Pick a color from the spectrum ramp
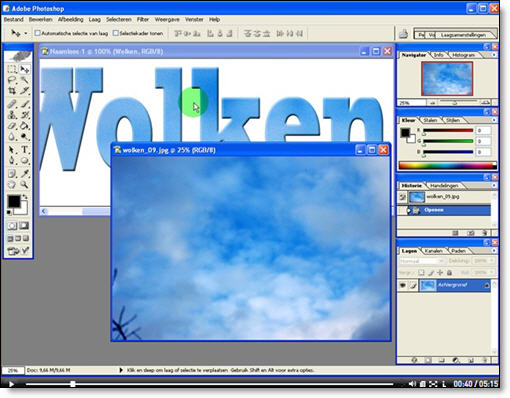The height and width of the screenshot is (398, 510). coord(448,165)
